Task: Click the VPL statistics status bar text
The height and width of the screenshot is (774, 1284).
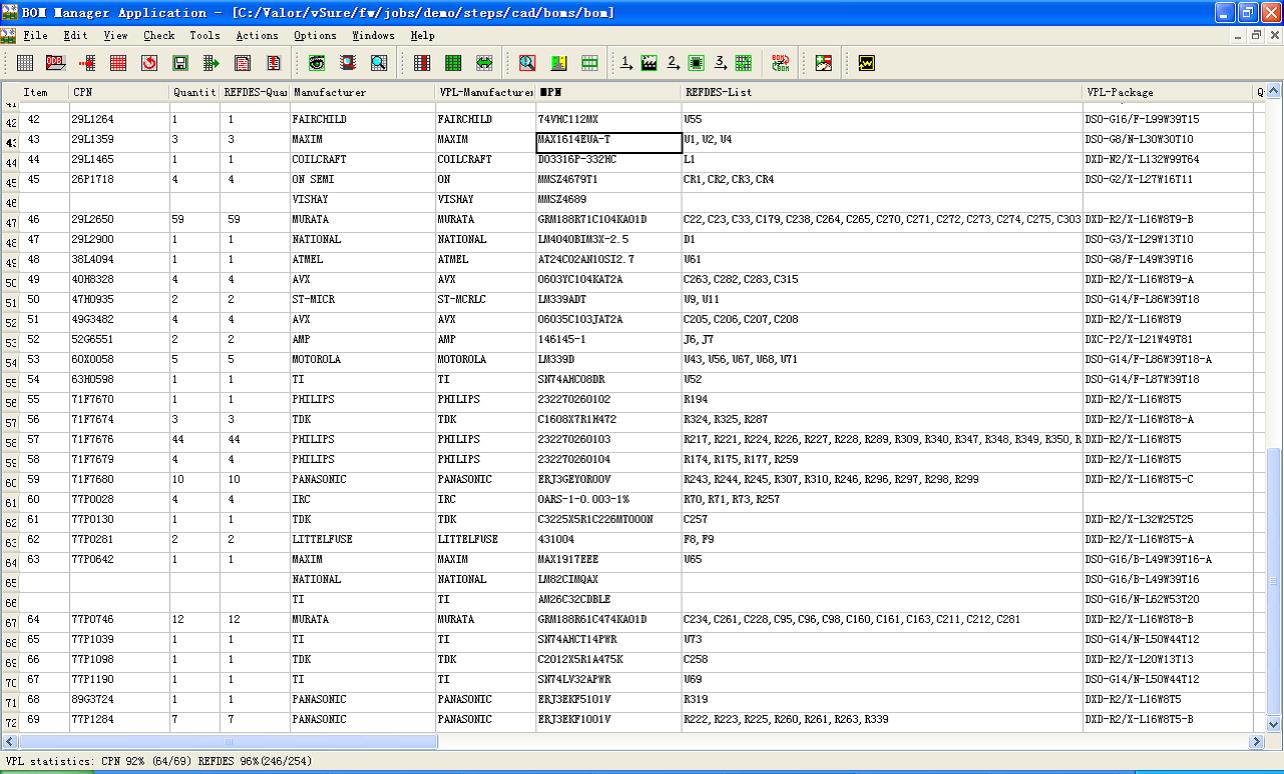Action: (x=158, y=761)
